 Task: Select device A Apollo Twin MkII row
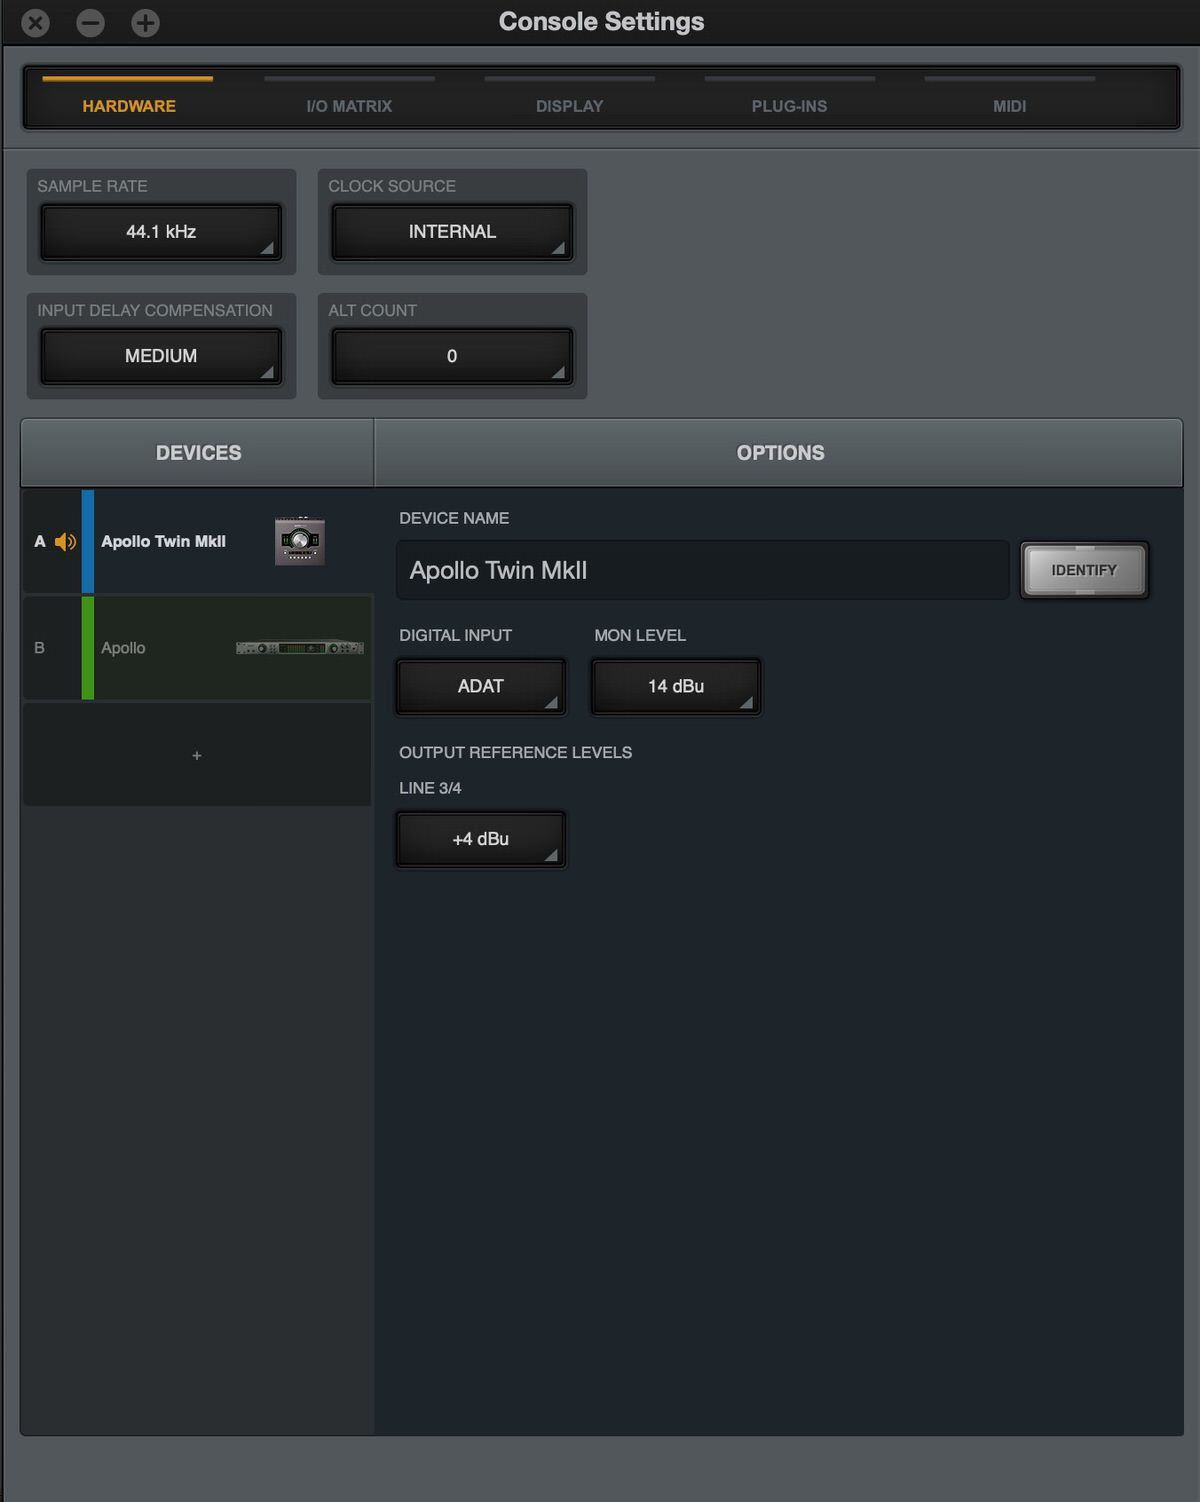point(197,541)
